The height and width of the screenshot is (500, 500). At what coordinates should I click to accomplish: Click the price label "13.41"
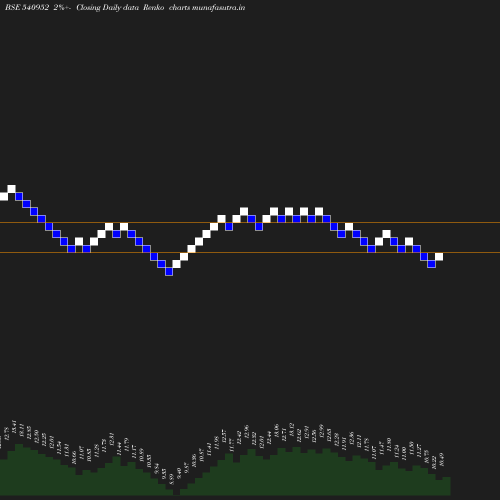point(14,427)
